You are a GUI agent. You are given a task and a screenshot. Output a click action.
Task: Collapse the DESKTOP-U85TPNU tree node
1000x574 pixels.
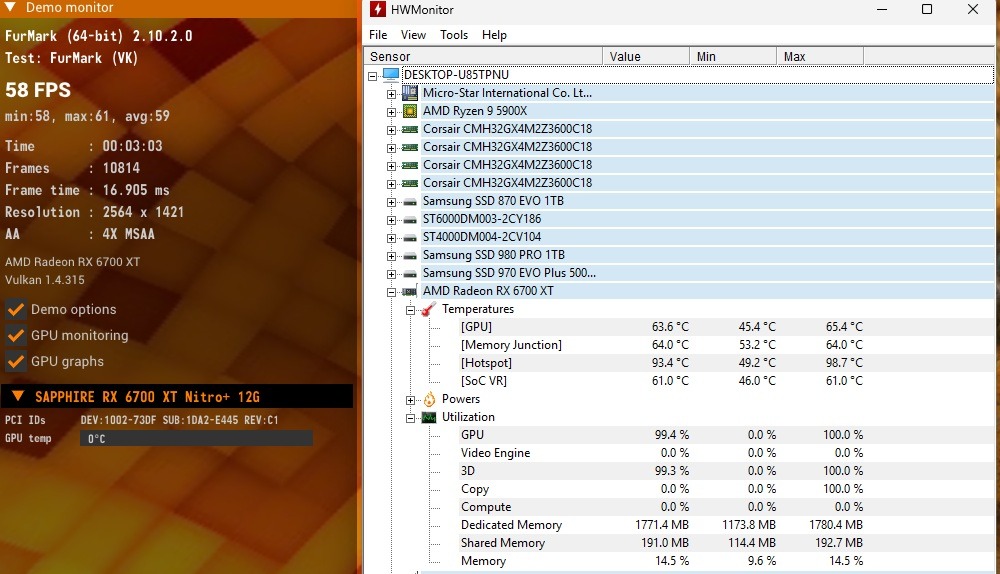coord(372,76)
